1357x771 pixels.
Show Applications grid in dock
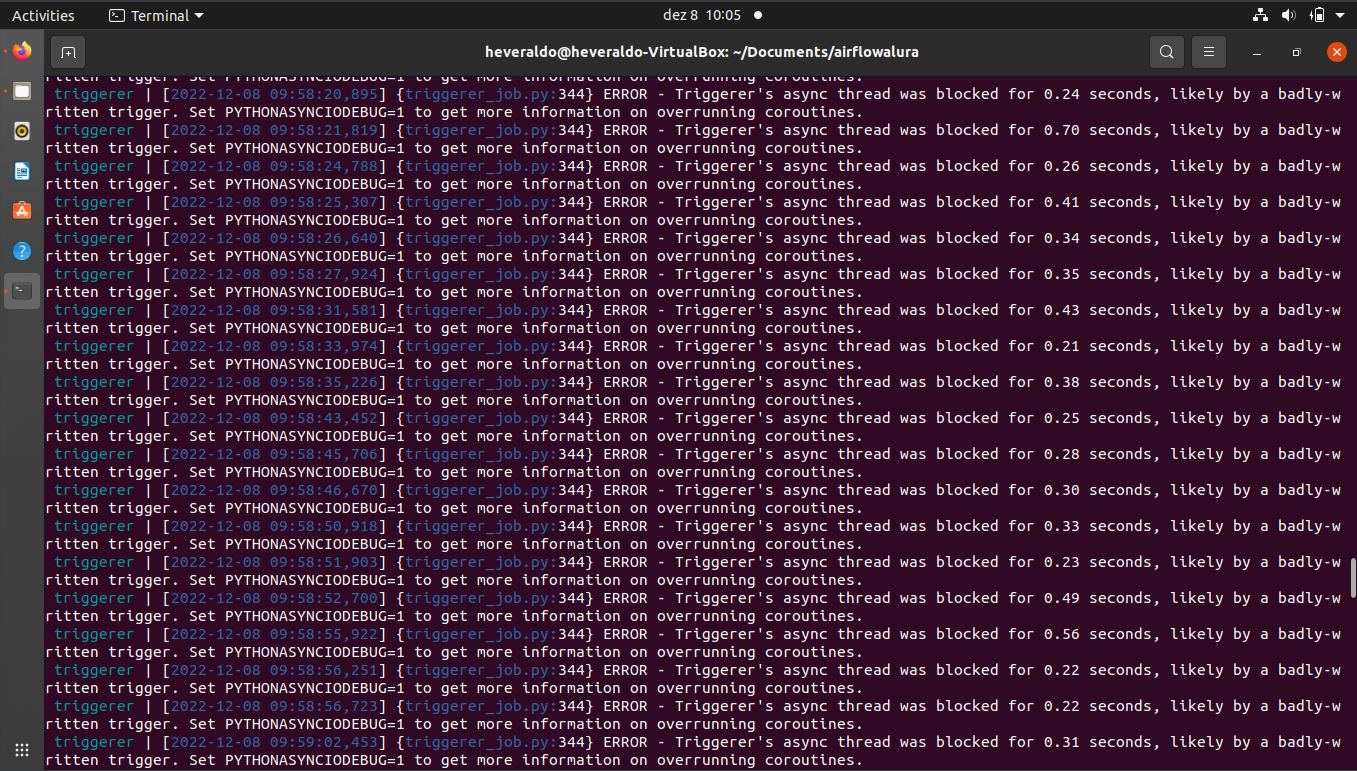tap(22, 749)
